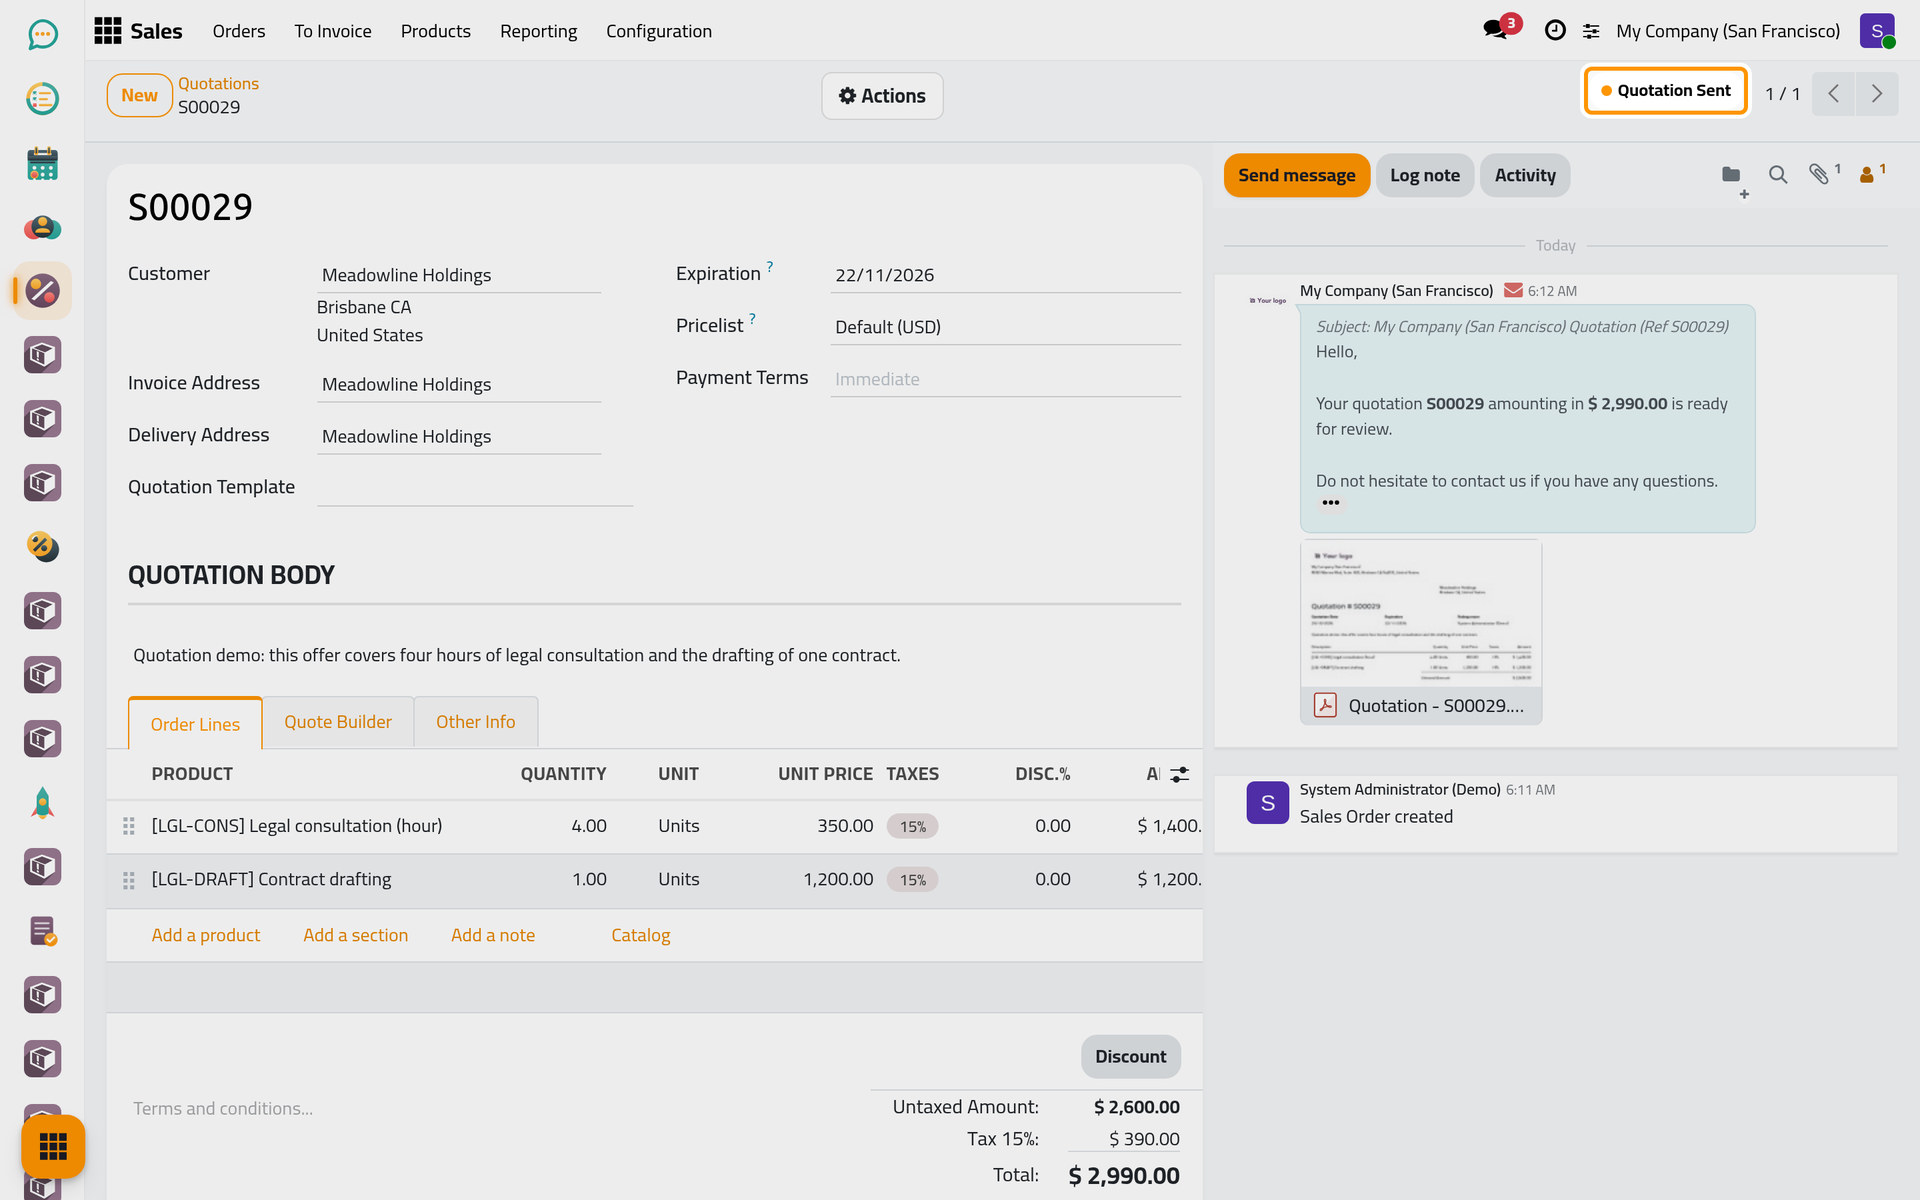Search messages with the chatter magnifier icon
The width and height of the screenshot is (1920, 1200).
1777,175
